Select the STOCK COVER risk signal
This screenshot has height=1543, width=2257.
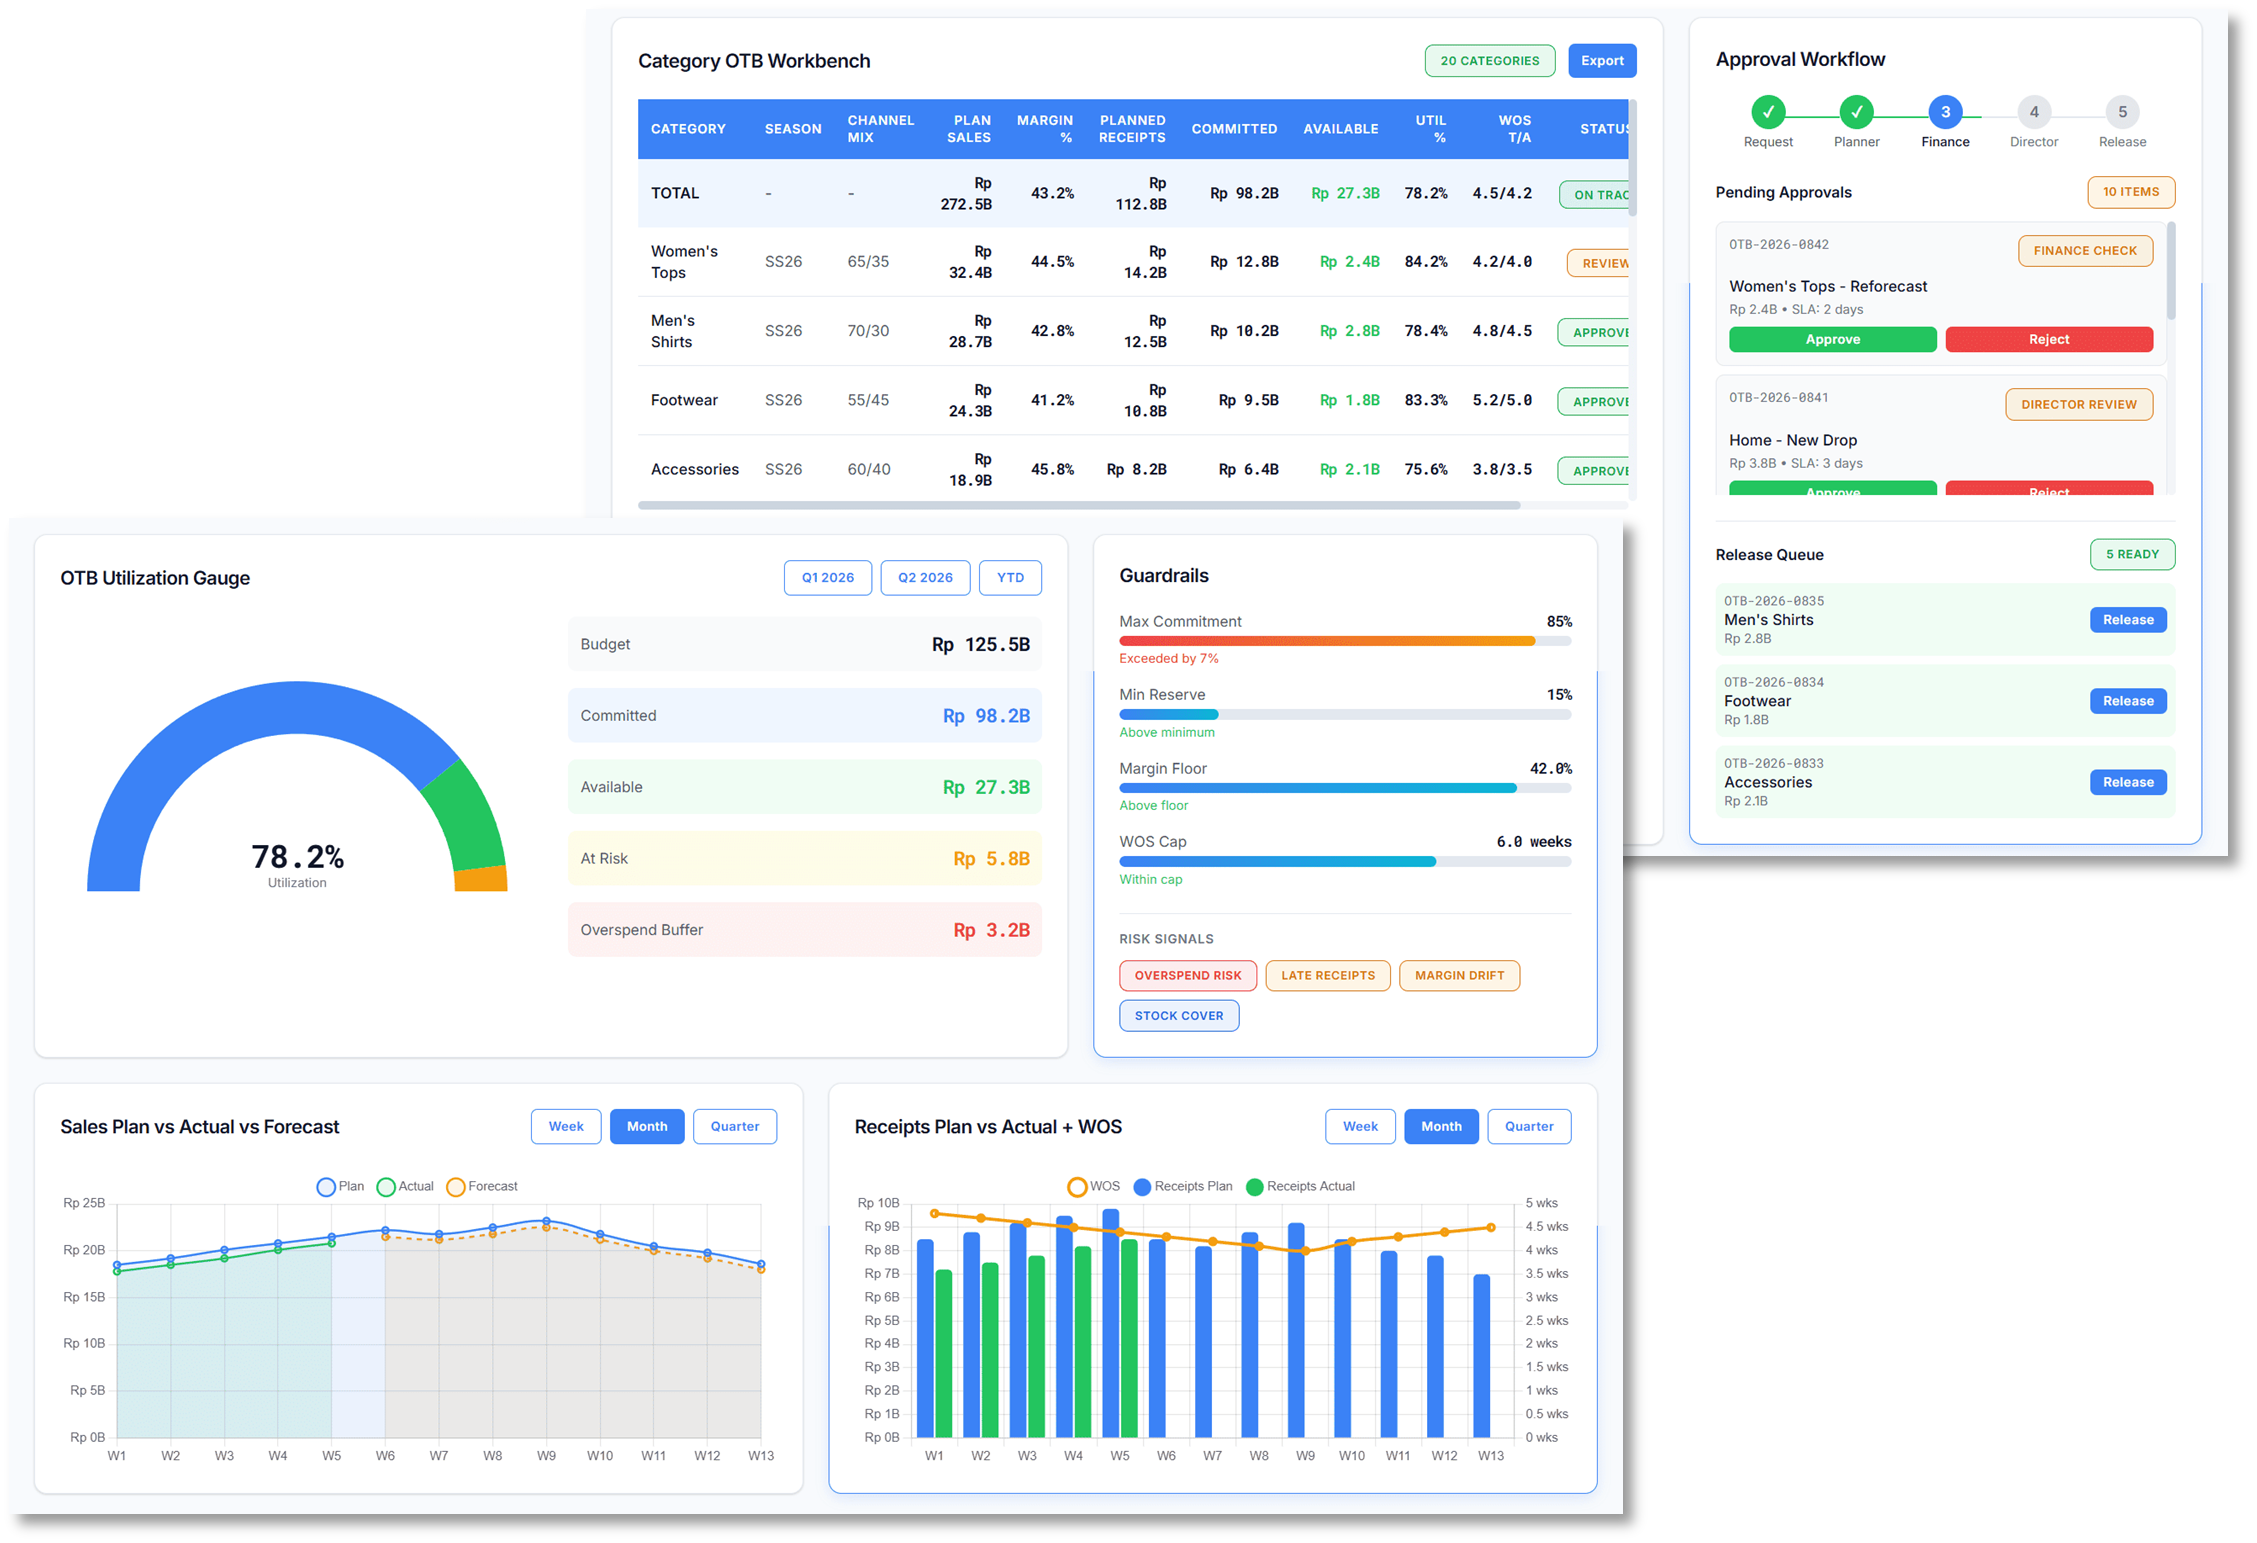coord(1179,1015)
